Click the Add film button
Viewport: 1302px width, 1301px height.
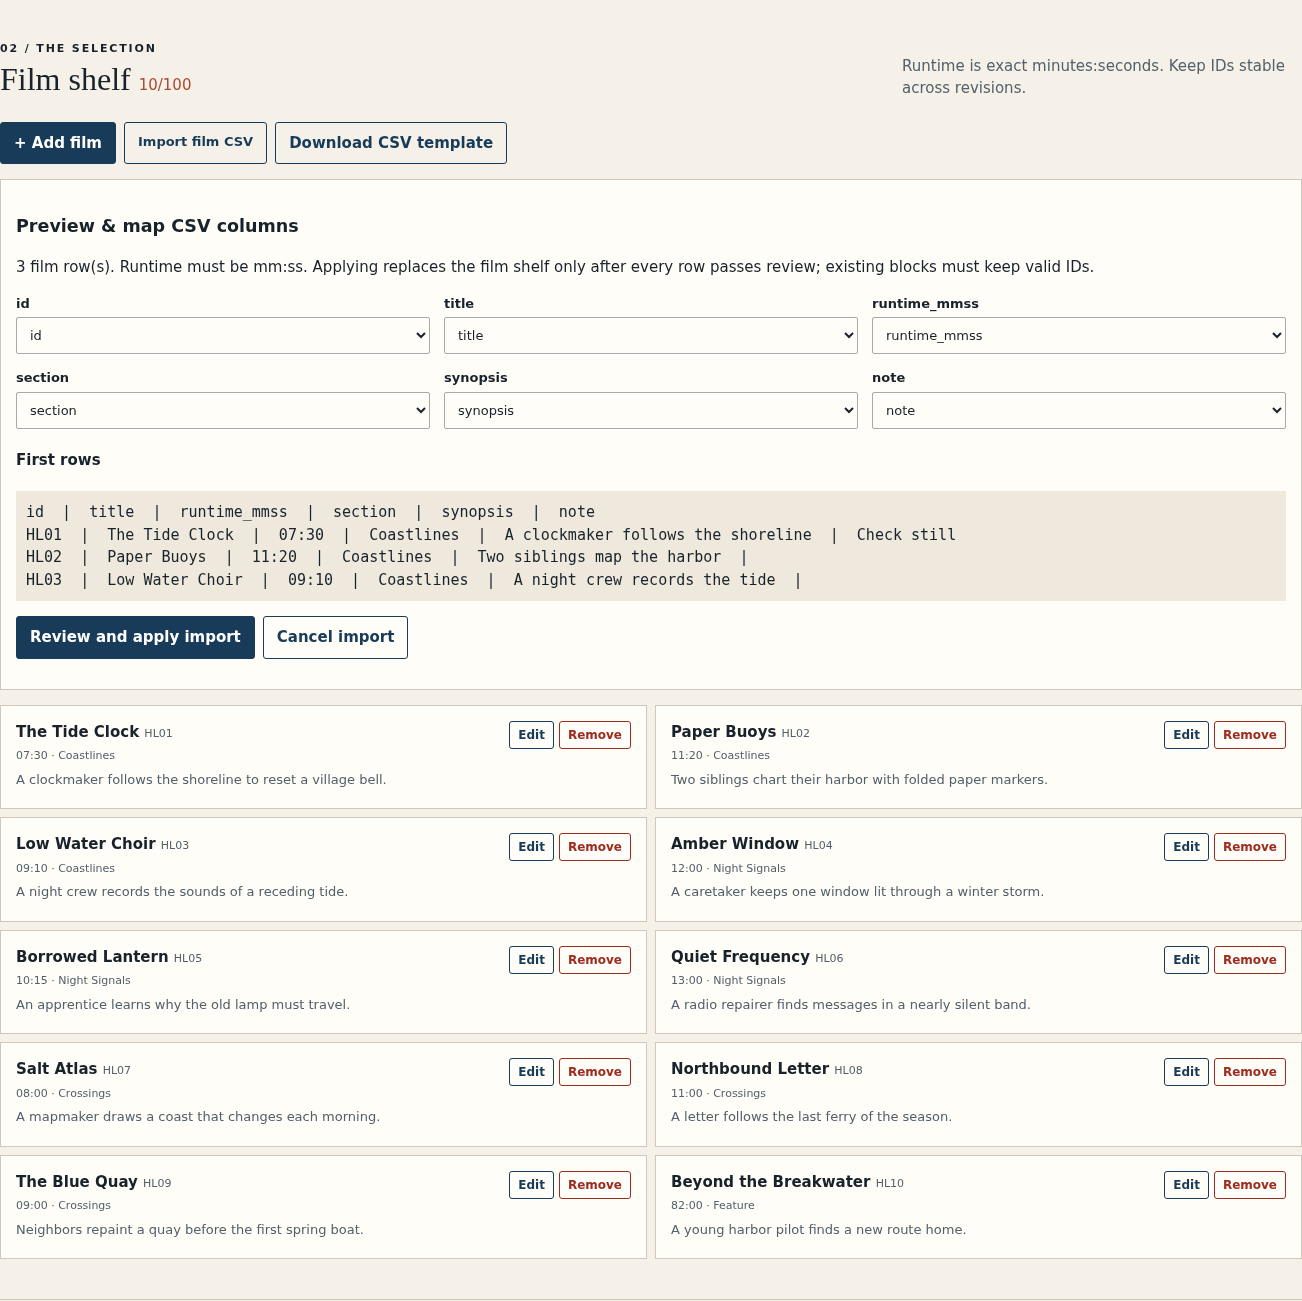tap(58, 143)
